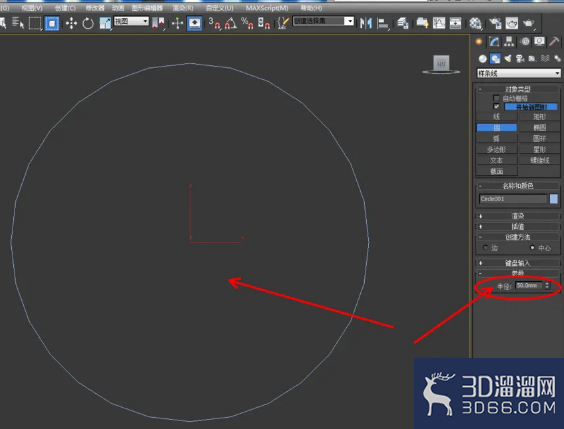Toggle the Window/Crossing selection button
Screen dimensions: 564x429
(52, 23)
